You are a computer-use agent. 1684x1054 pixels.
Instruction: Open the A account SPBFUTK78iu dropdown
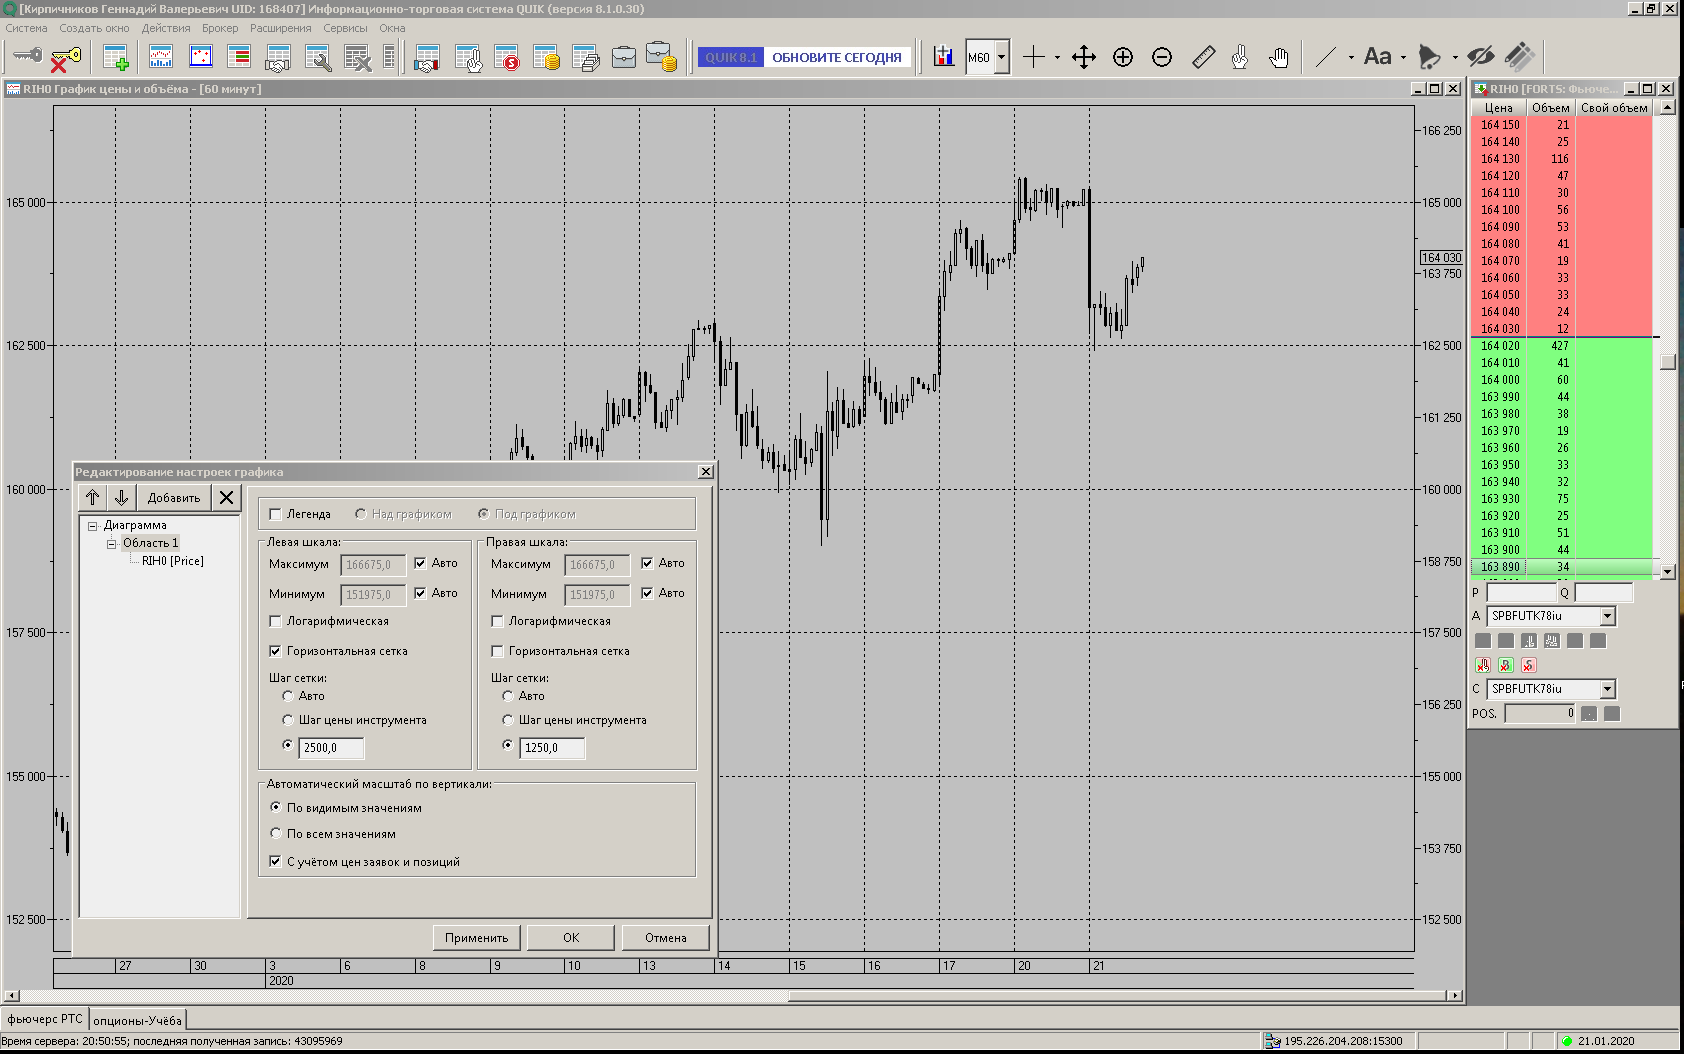[x=1607, y=616]
